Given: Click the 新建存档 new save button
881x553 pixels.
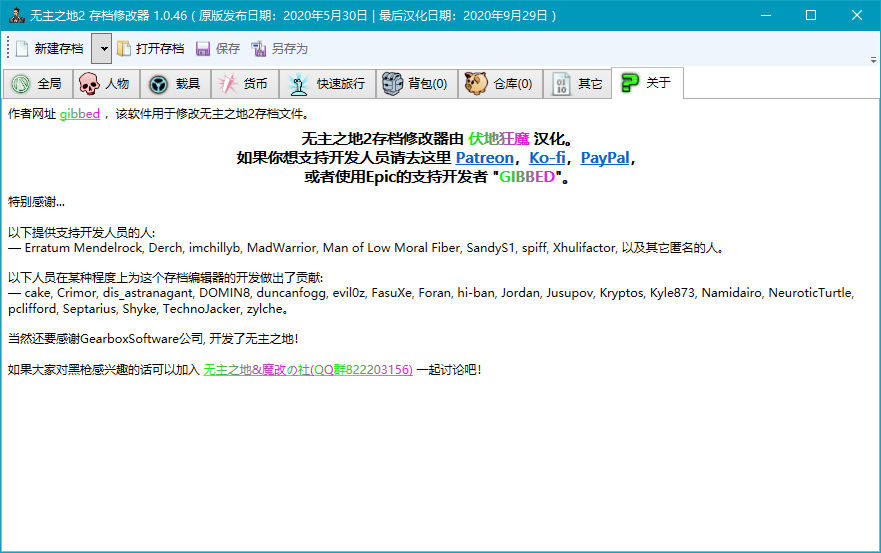Looking at the screenshot, I should coord(50,49).
